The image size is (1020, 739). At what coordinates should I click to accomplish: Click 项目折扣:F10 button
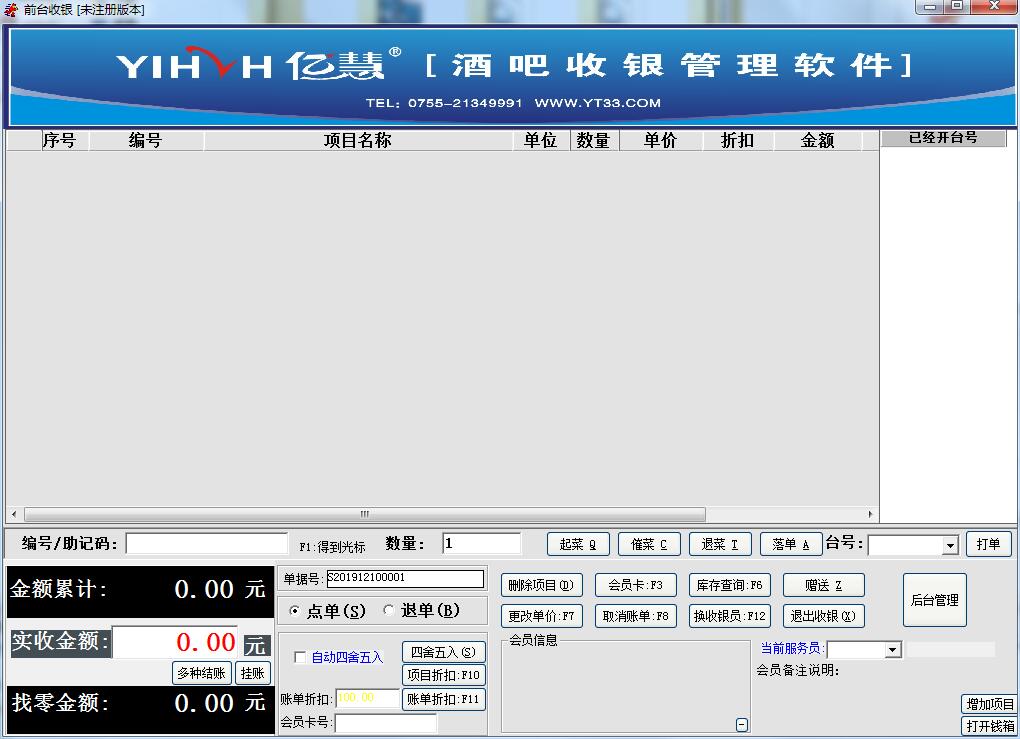444,675
